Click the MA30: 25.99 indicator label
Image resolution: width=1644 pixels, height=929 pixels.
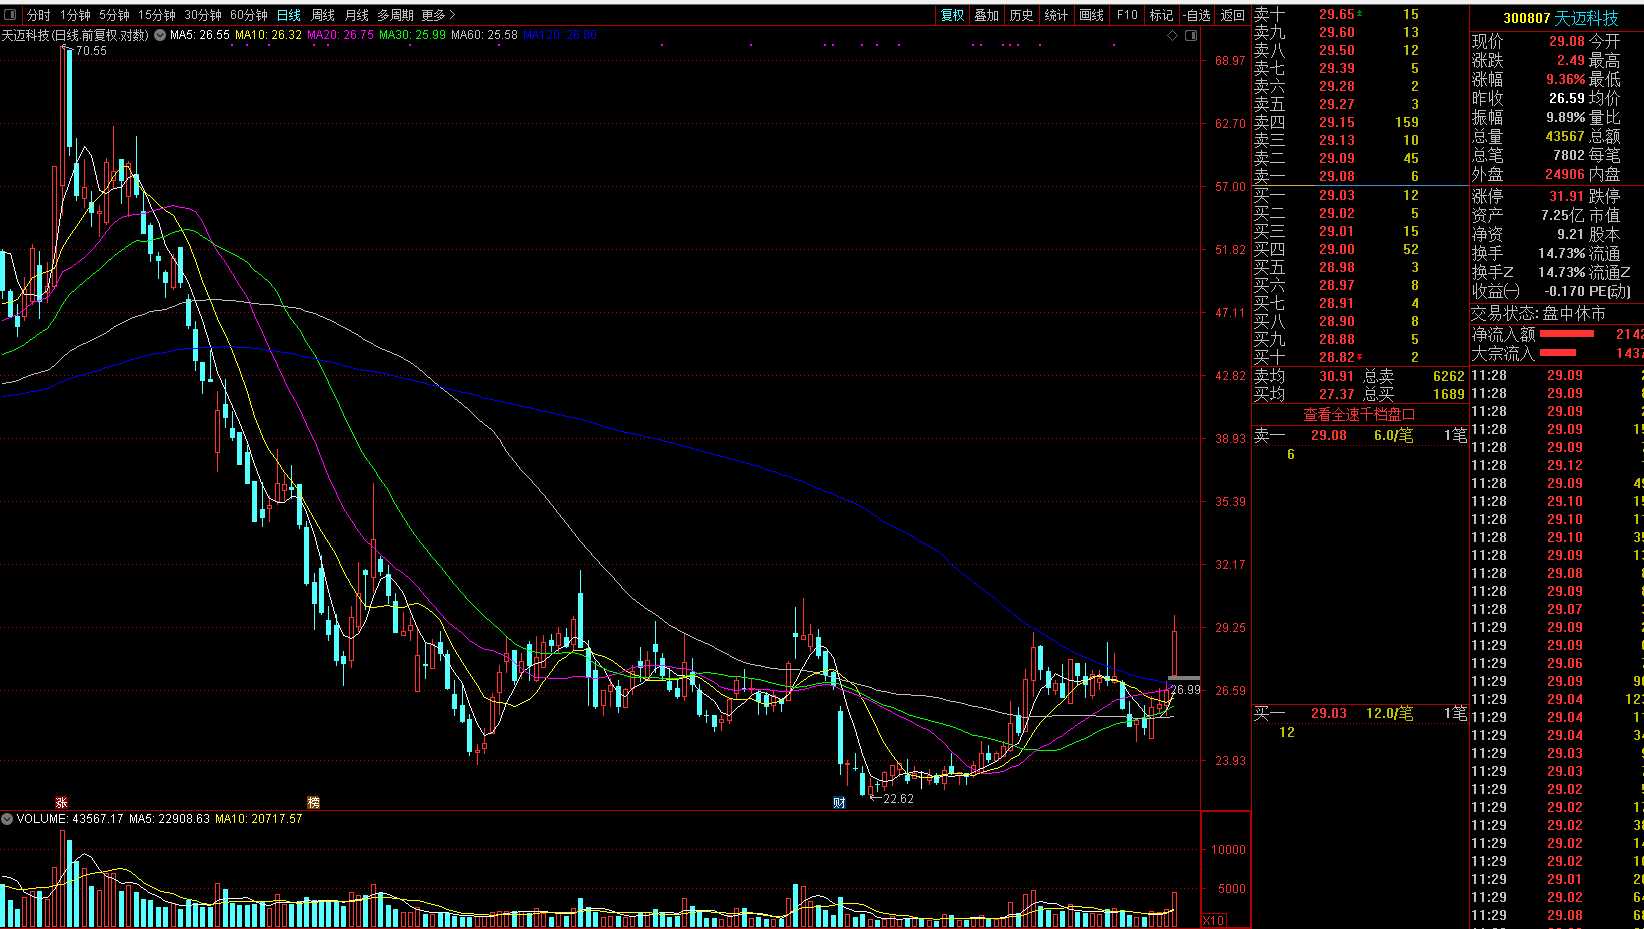click(412, 35)
